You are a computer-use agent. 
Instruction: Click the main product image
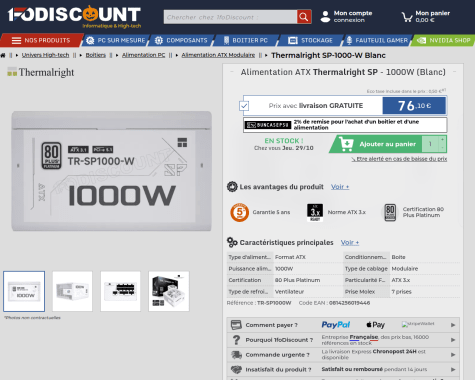[x=112, y=171]
